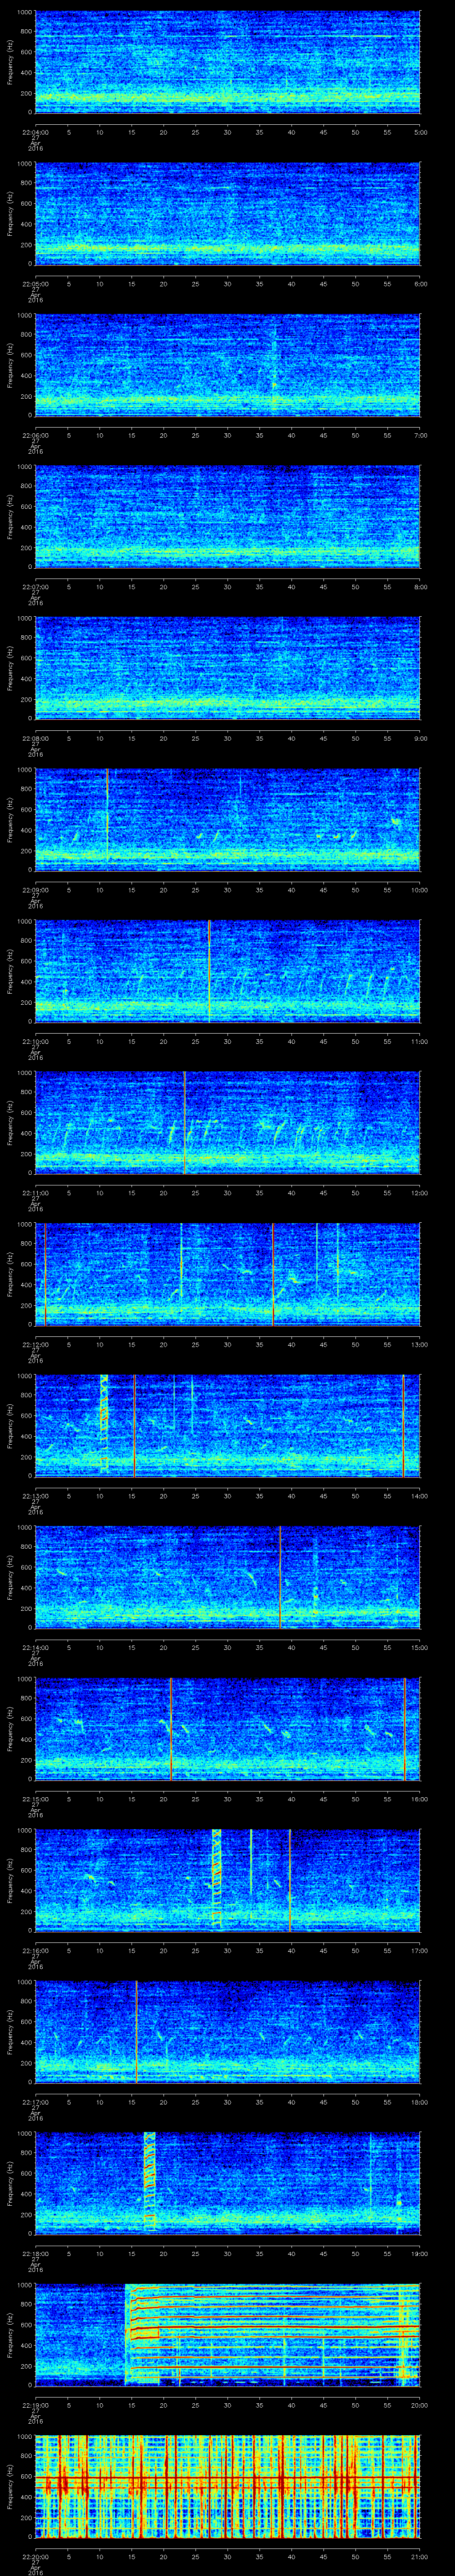Image resolution: width=455 pixels, height=2576 pixels.
Task: Open the spectrogram panel starting at 22:06:00
Action: click(x=227, y=365)
